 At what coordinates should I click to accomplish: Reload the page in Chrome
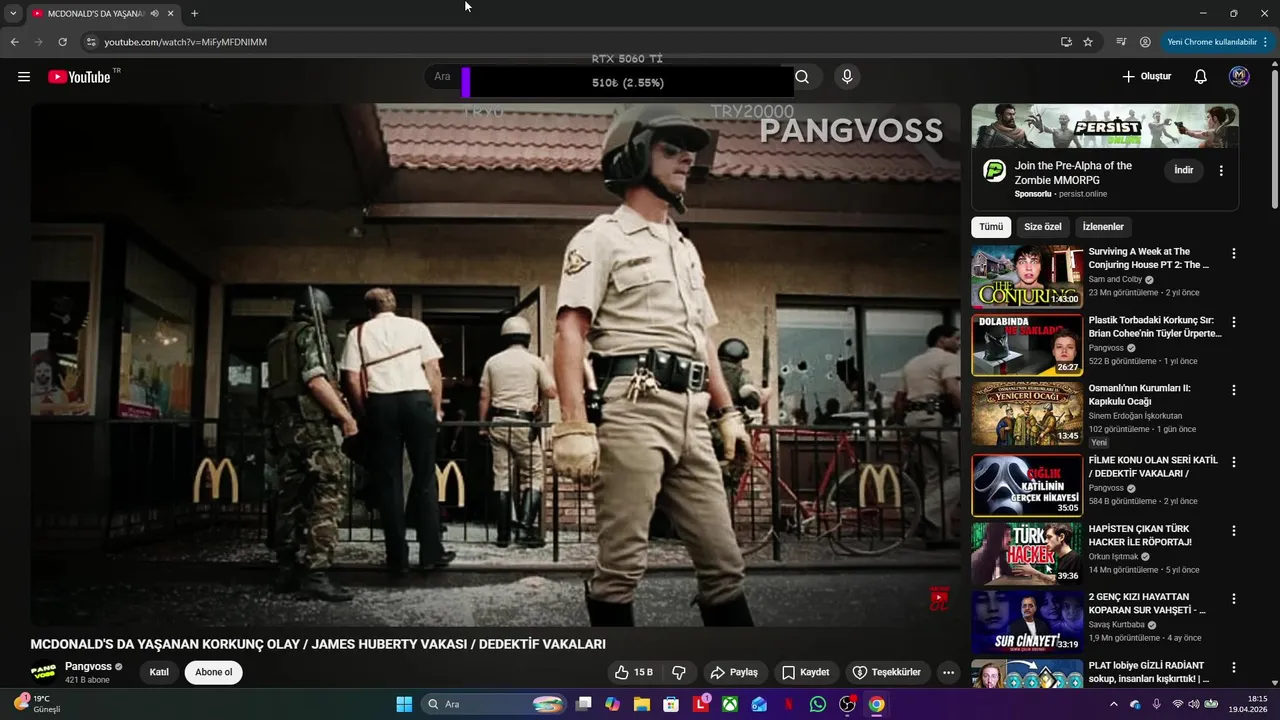(62, 42)
